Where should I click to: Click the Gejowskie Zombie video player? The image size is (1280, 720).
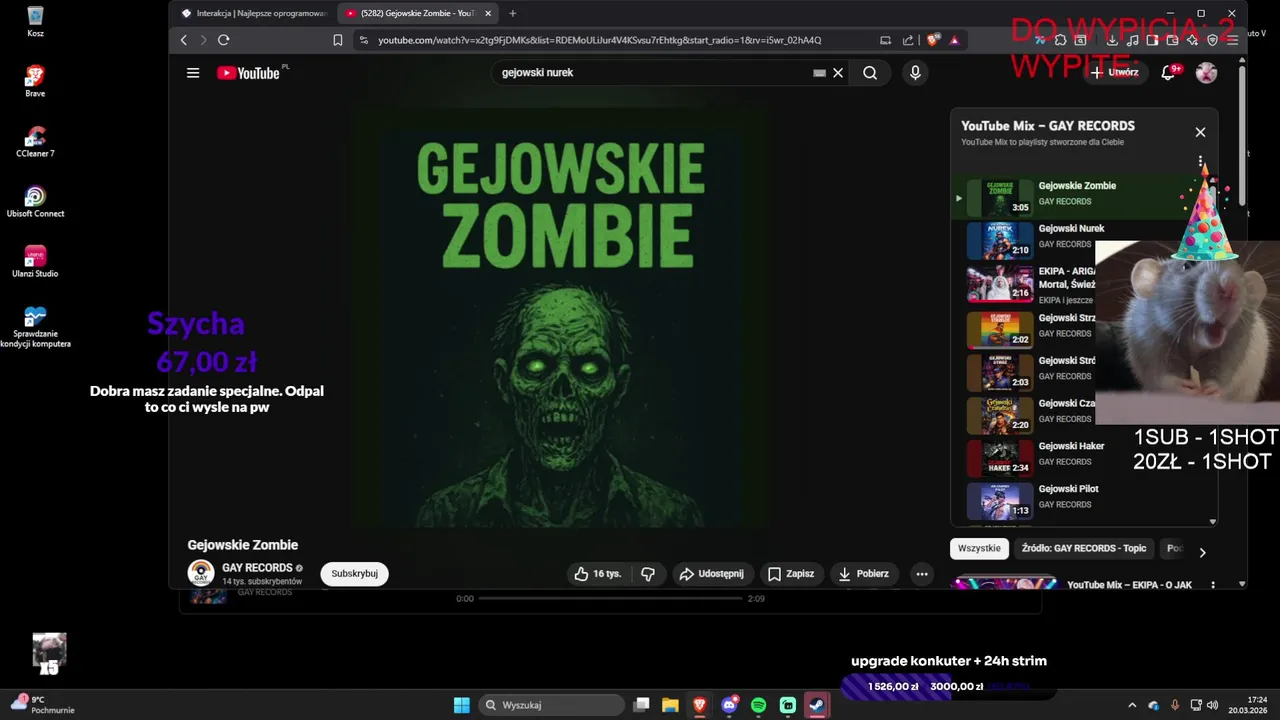click(x=560, y=318)
